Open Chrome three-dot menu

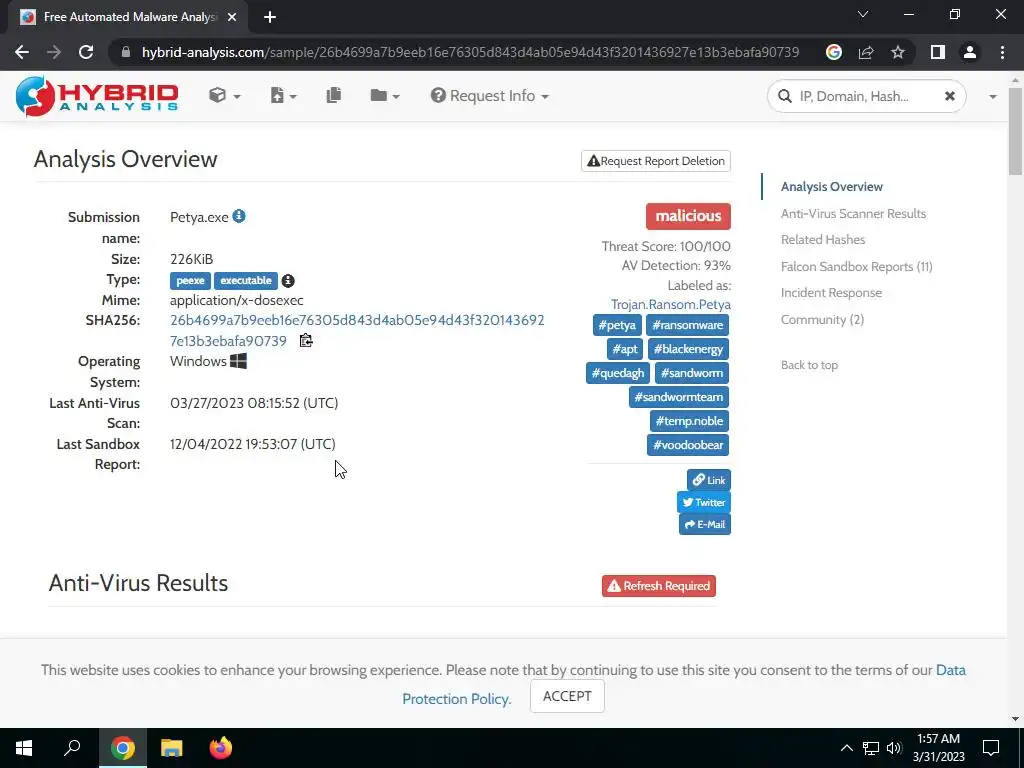(1002, 52)
